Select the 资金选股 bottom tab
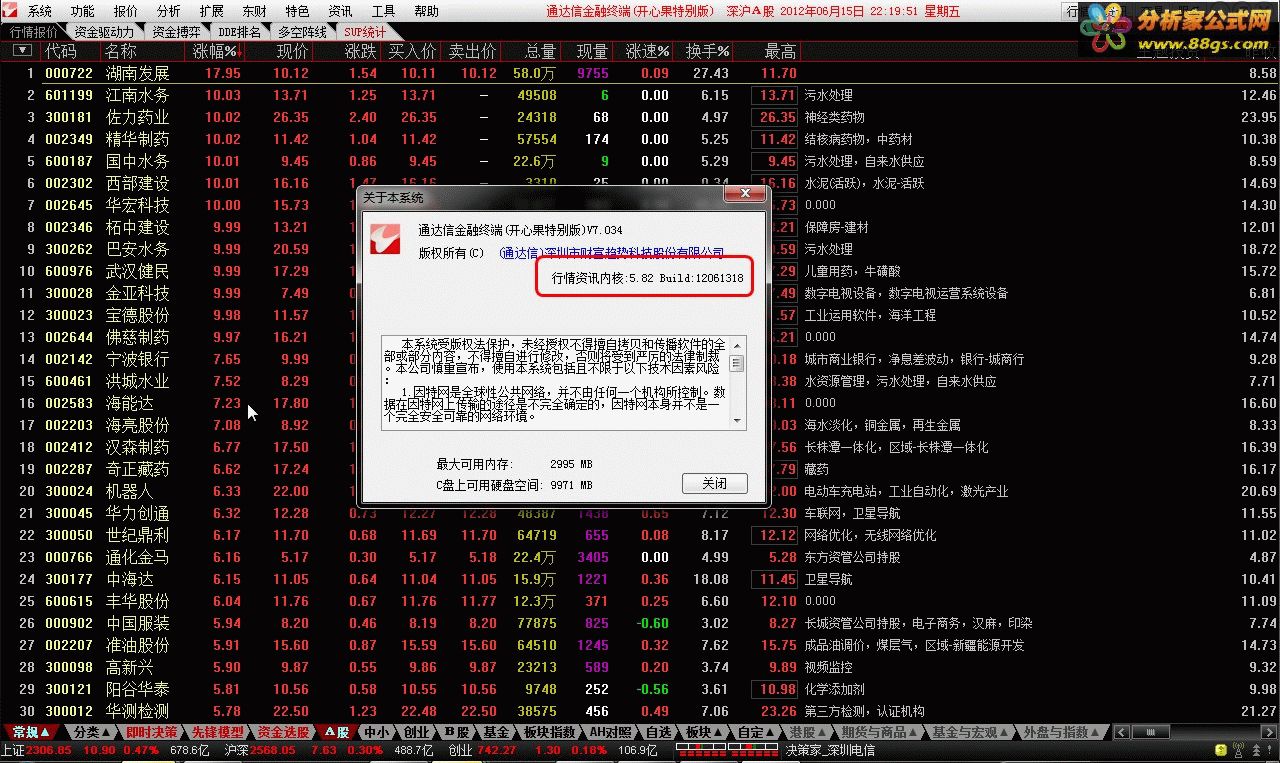The width and height of the screenshot is (1280, 763). [x=283, y=732]
